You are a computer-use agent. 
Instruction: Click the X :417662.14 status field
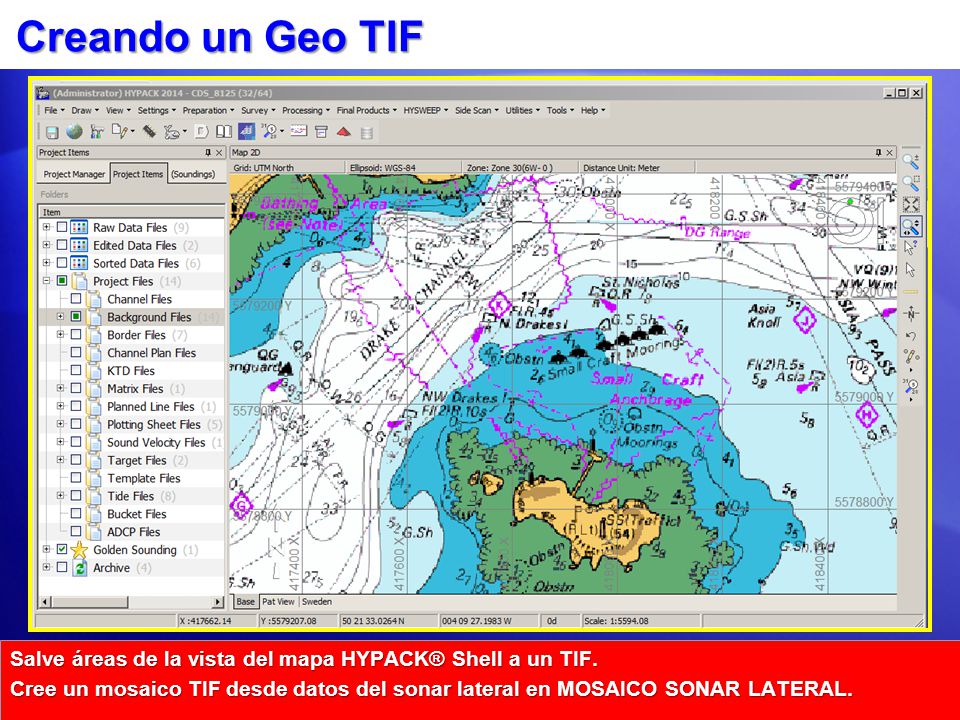coord(217,621)
